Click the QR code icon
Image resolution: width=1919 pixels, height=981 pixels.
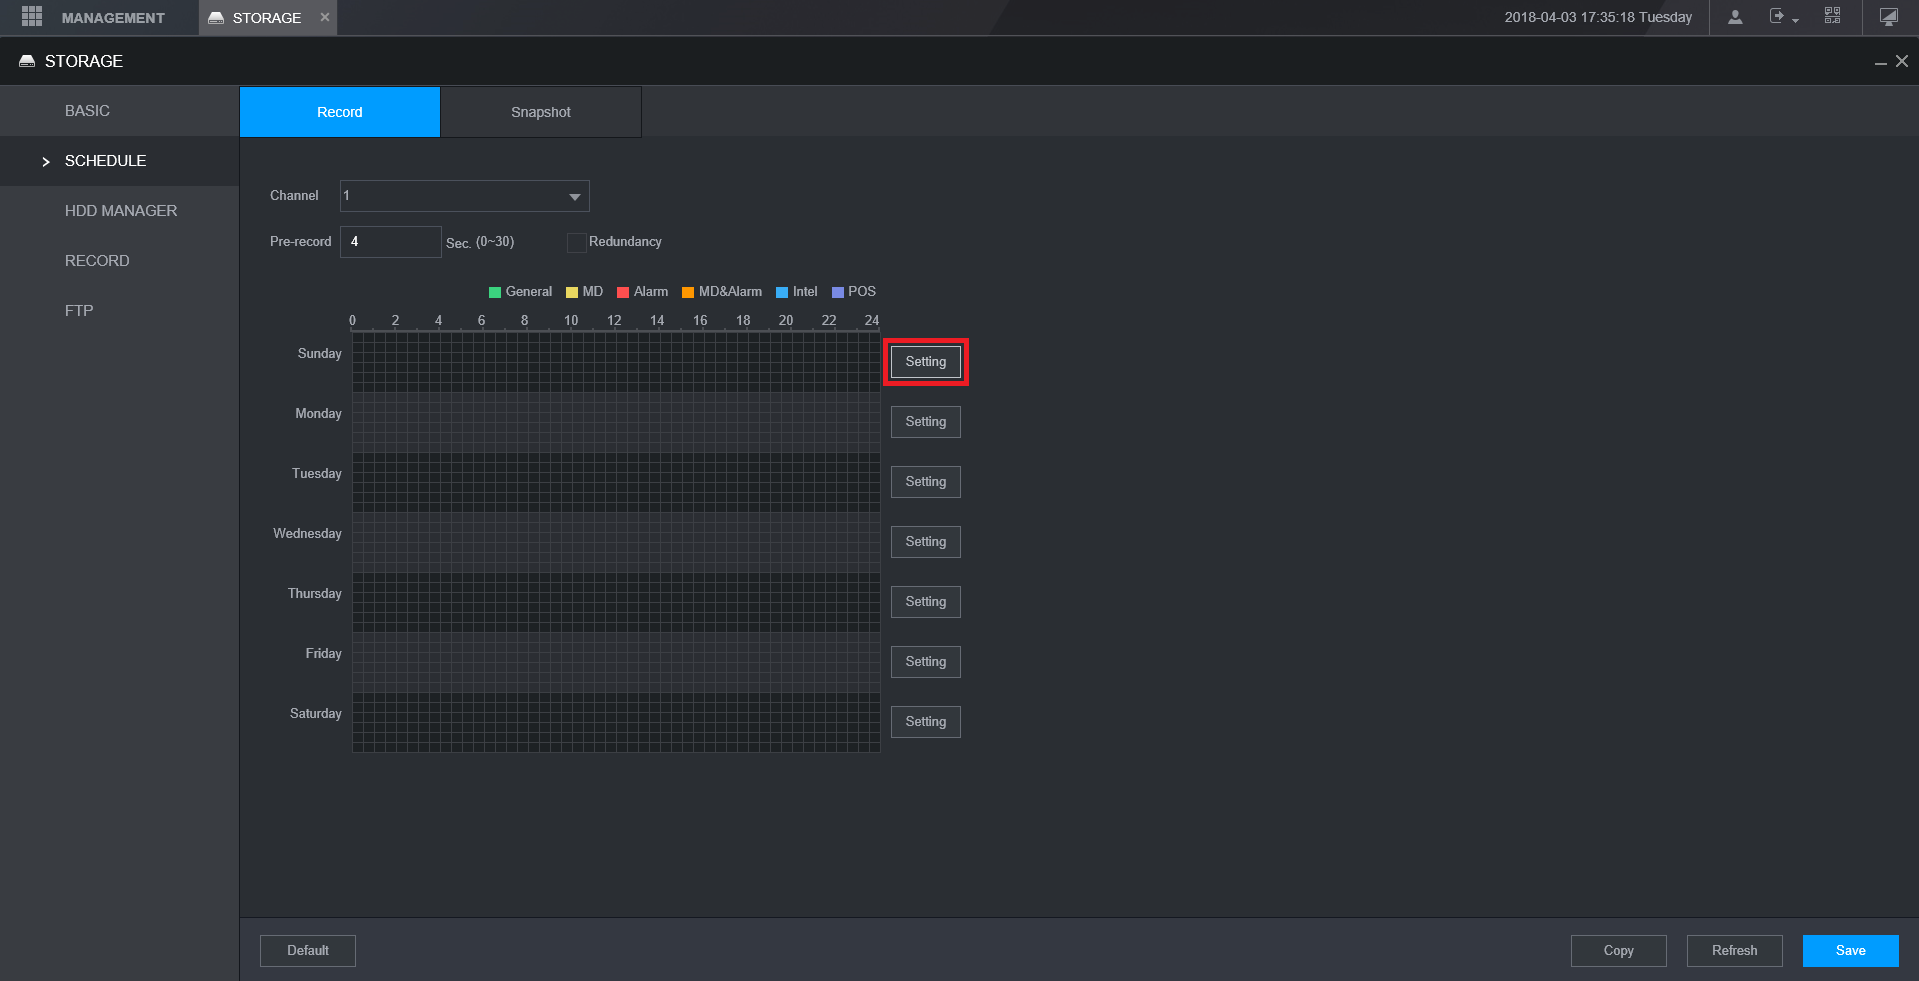[1832, 16]
